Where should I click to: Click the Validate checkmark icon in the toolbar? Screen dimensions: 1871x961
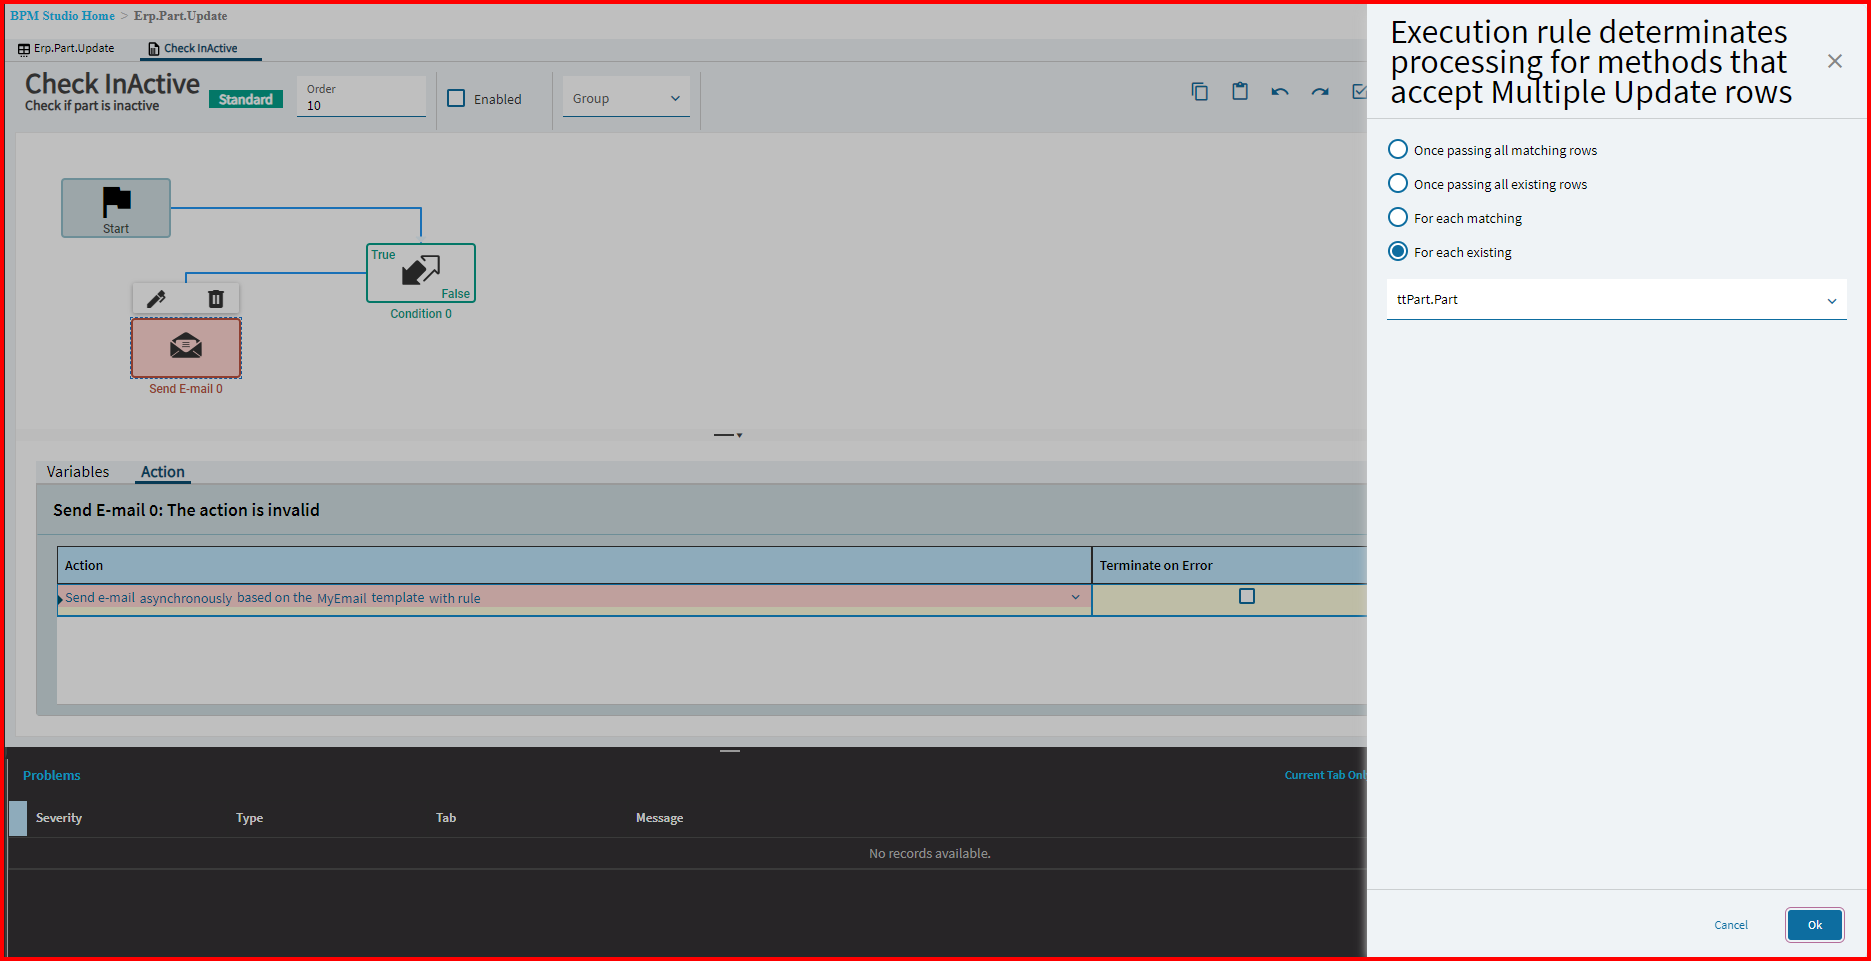(1359, 92)
